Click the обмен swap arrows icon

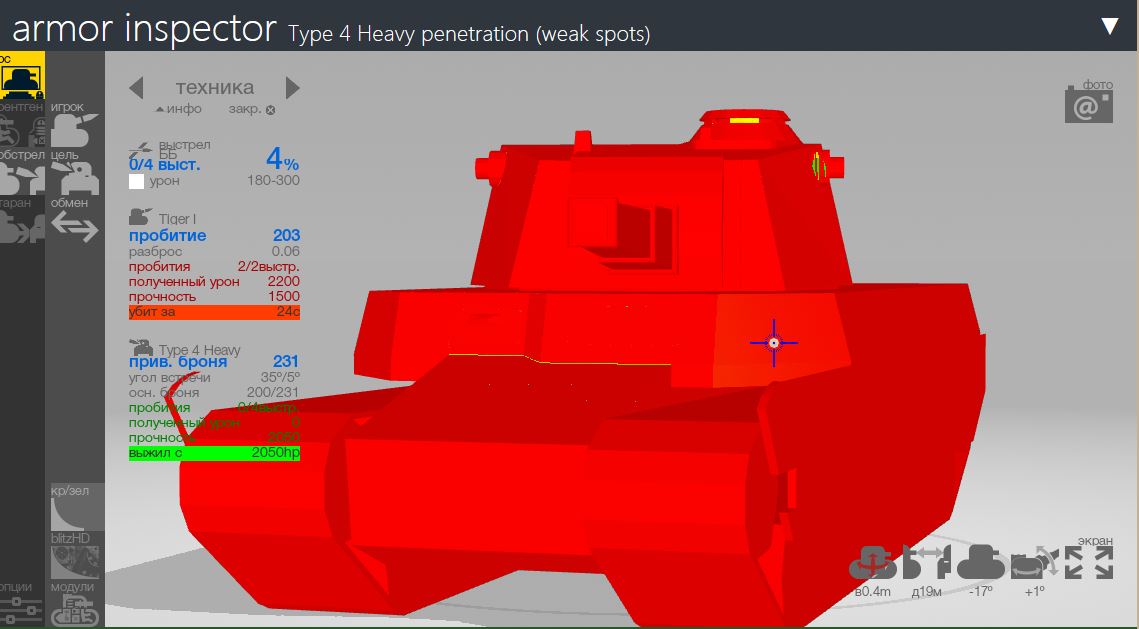74,226
